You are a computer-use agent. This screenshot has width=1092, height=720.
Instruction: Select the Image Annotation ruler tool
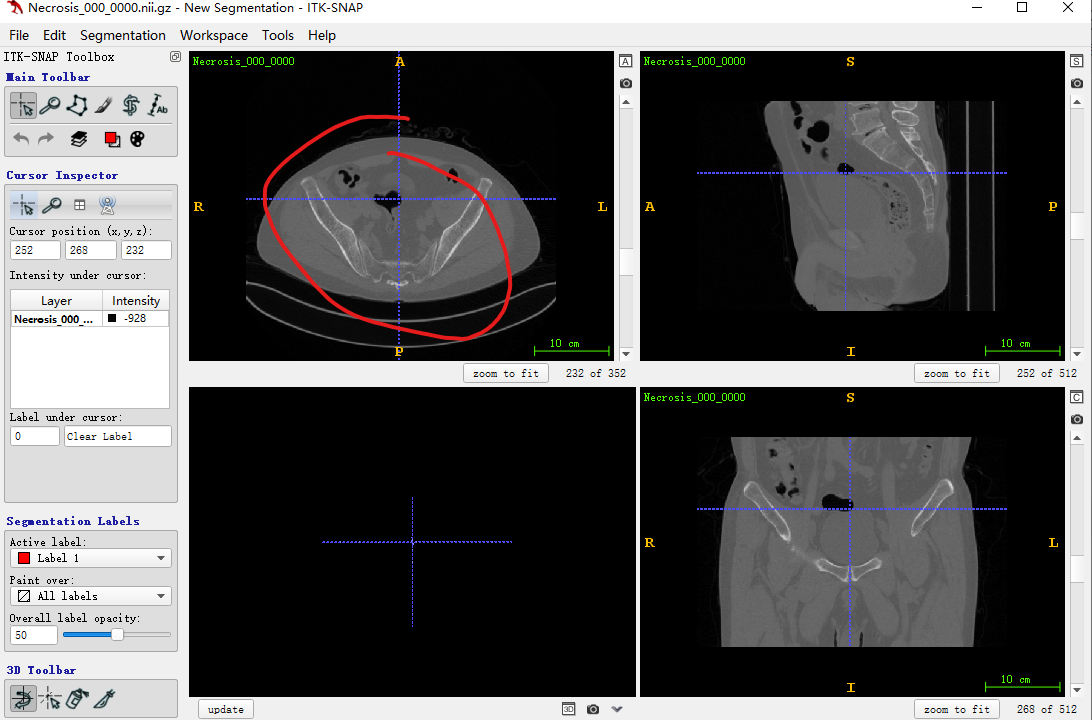(158, 106)
